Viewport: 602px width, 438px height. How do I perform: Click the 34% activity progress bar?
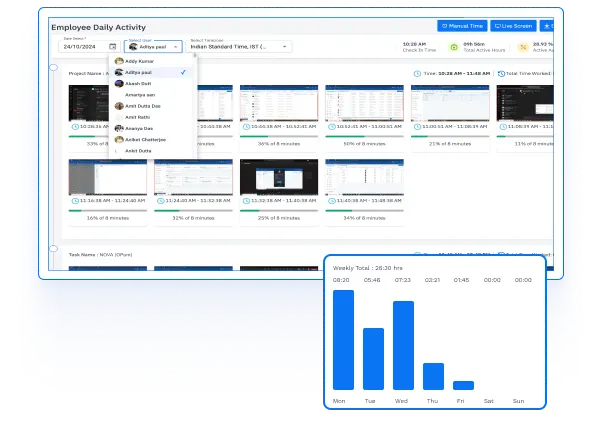(x=364, y=210)
